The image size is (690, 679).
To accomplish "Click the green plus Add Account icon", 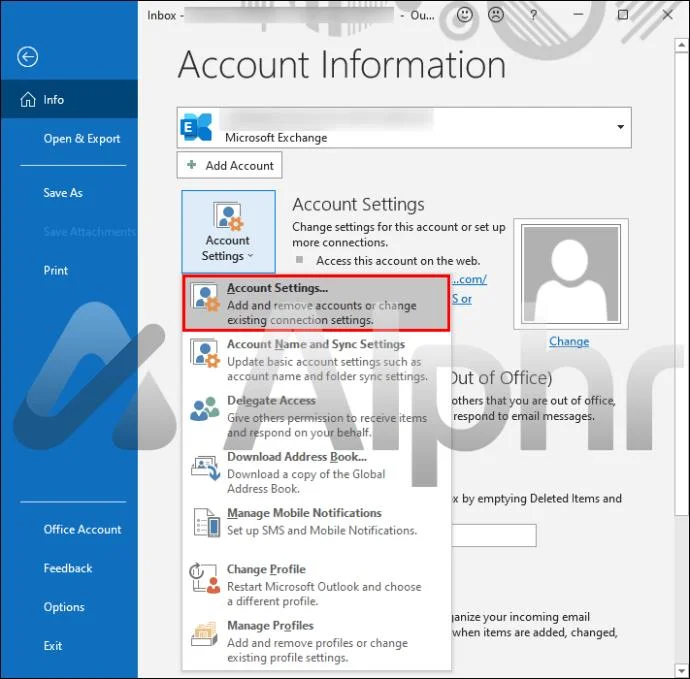I will (191, 165).
